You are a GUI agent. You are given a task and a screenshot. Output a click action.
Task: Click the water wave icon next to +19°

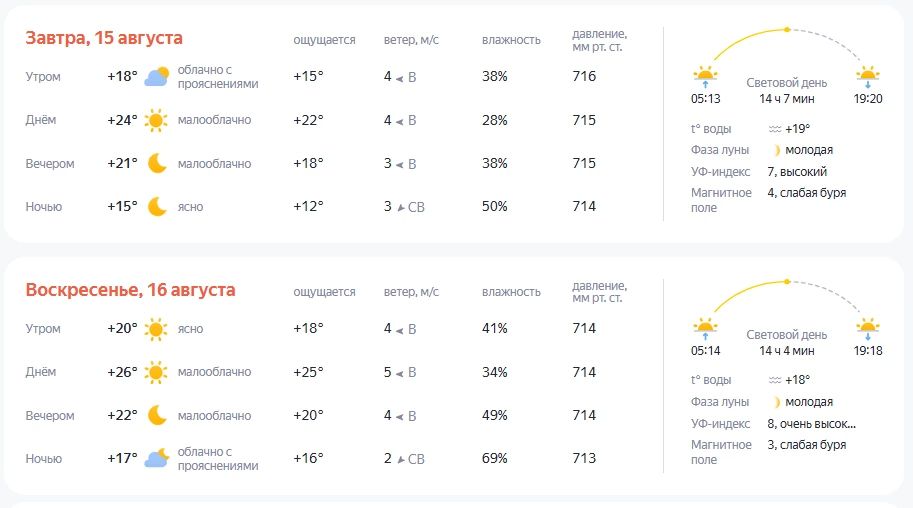coord(774,129)
